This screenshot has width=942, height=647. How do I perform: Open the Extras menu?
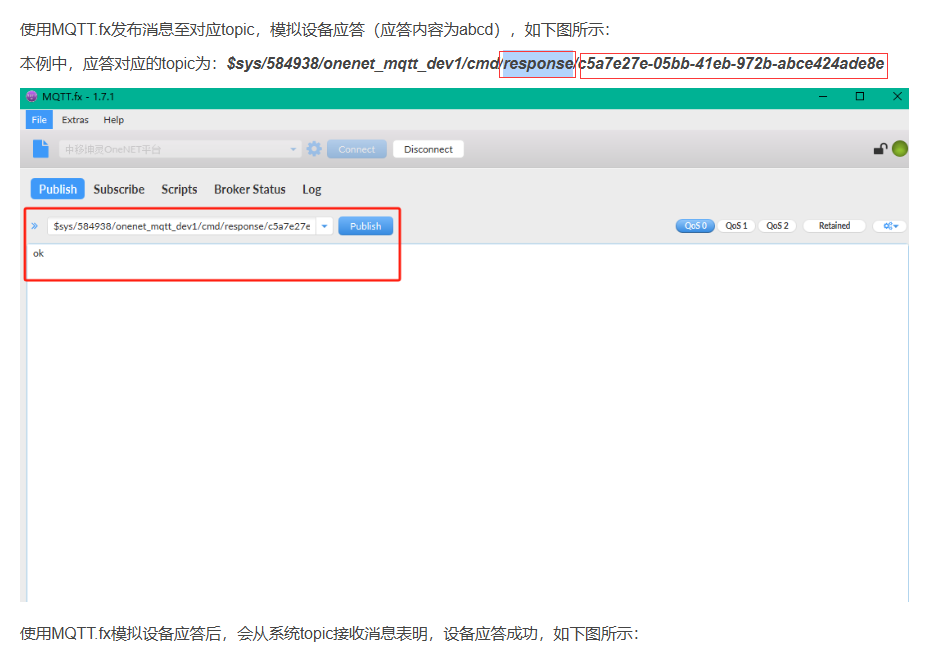pyautogui.click(x=75, y=120)
